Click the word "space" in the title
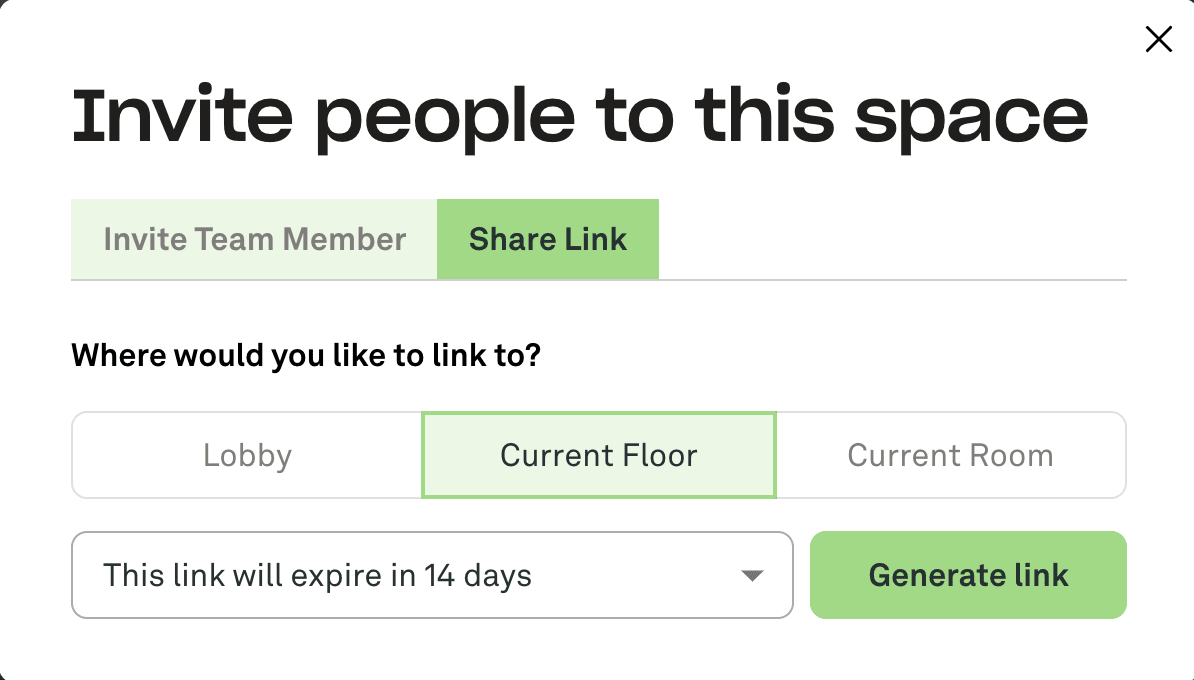This screenshot has width=1194, height=680. (971, 117)
